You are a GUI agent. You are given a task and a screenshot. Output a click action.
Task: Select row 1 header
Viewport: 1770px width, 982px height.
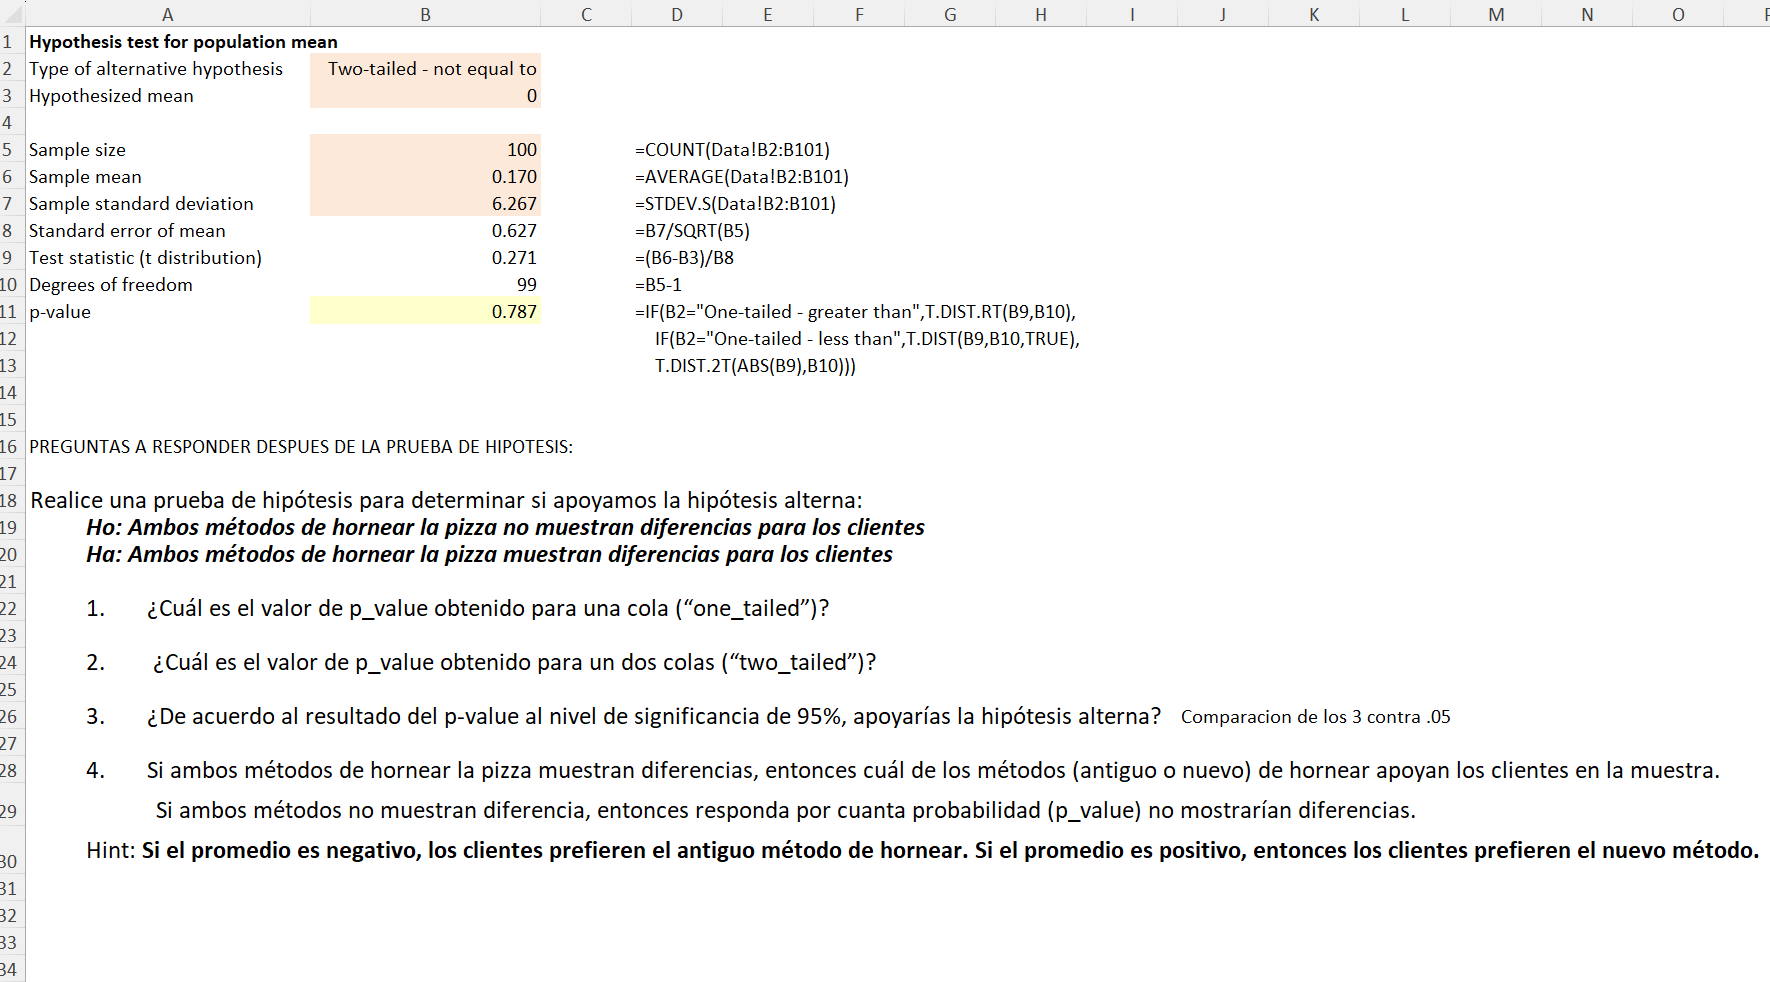click(x=12, y=41)
